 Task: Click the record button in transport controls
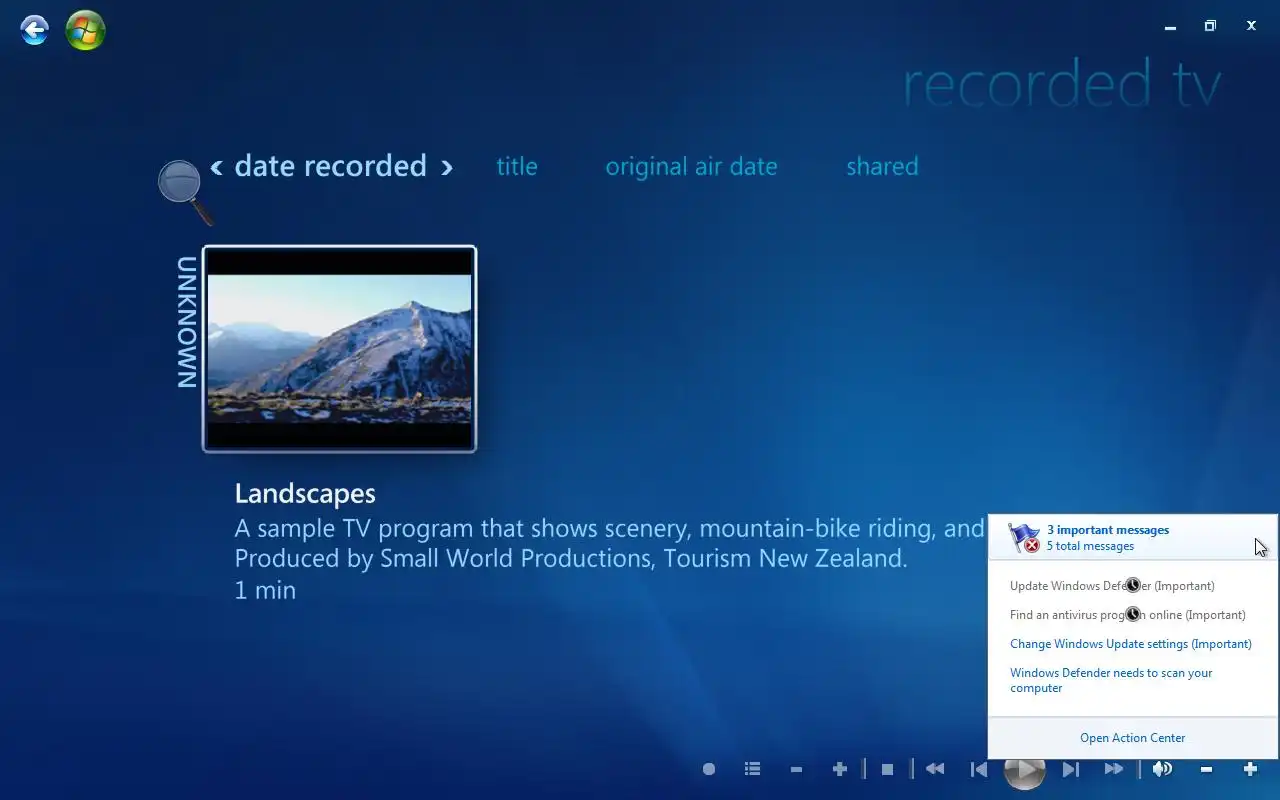click(709, 769)
